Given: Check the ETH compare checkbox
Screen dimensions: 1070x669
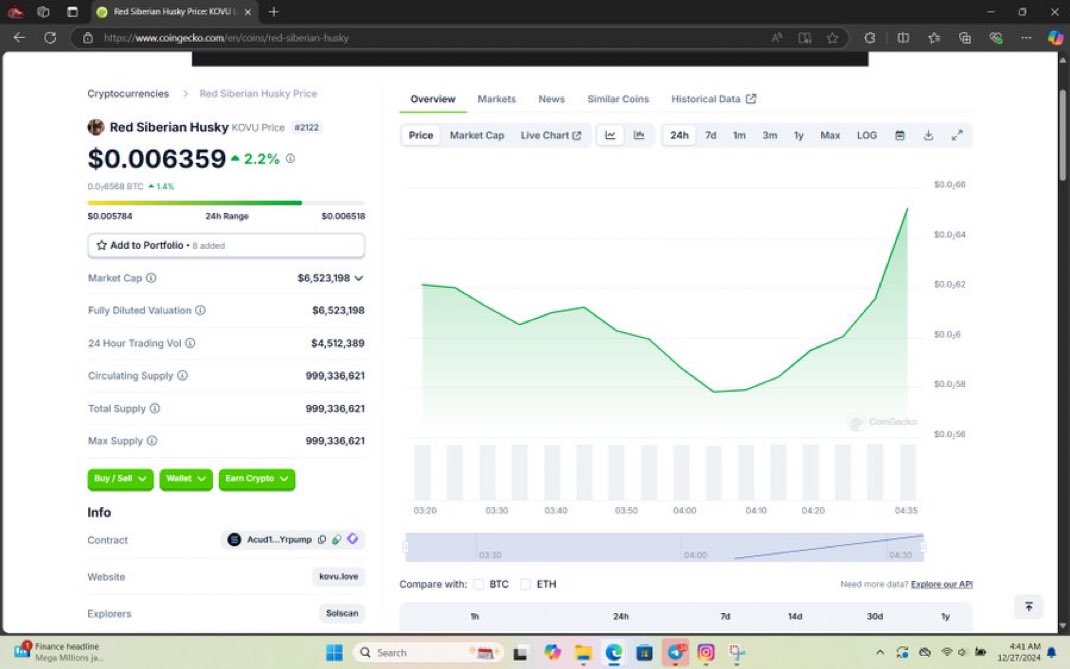Looking at the screenshot, I should tap(525, 584).
